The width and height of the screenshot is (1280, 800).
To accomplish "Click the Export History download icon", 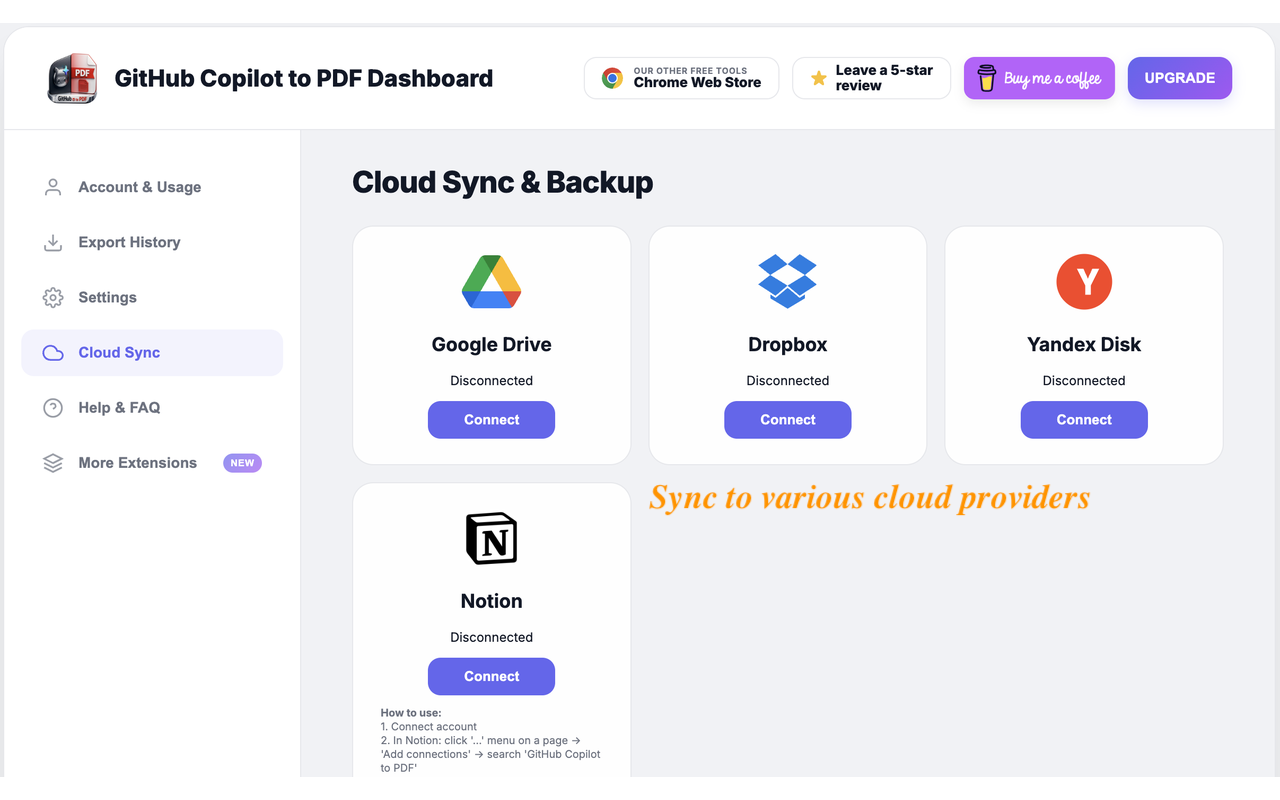I will 53,242.
